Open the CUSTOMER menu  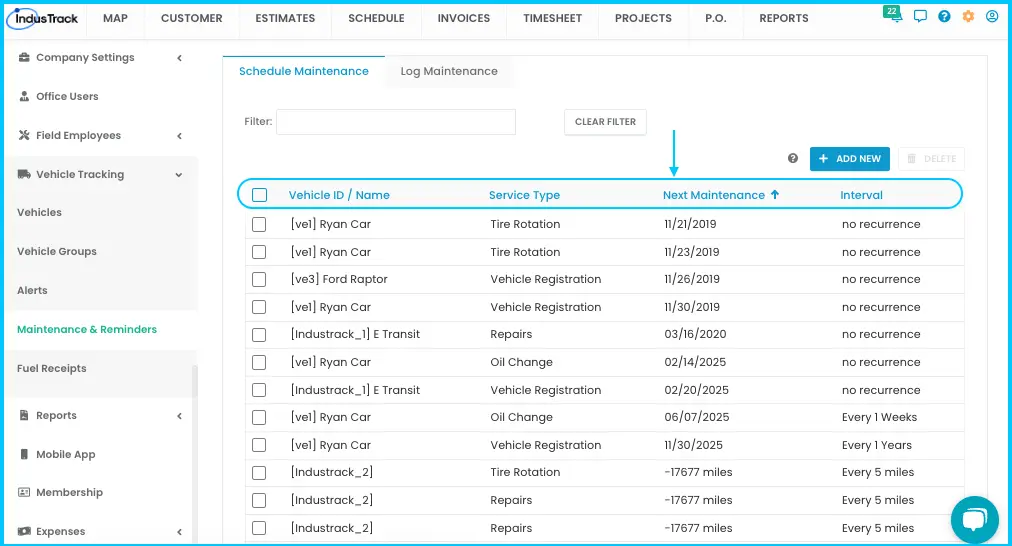pyautogui.click(x=192, y=18)
